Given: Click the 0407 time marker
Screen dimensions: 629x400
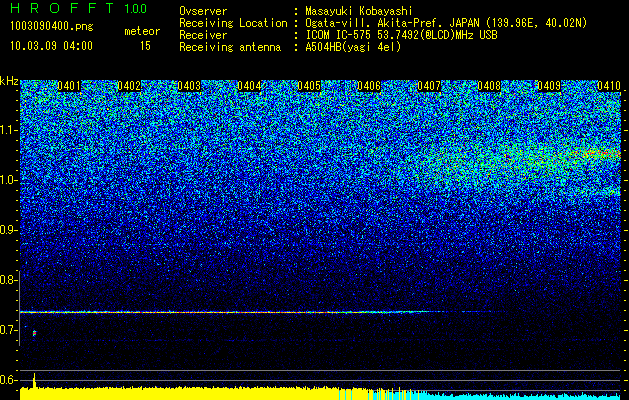Looking at the screenshot, I should [x=429, y=86].
